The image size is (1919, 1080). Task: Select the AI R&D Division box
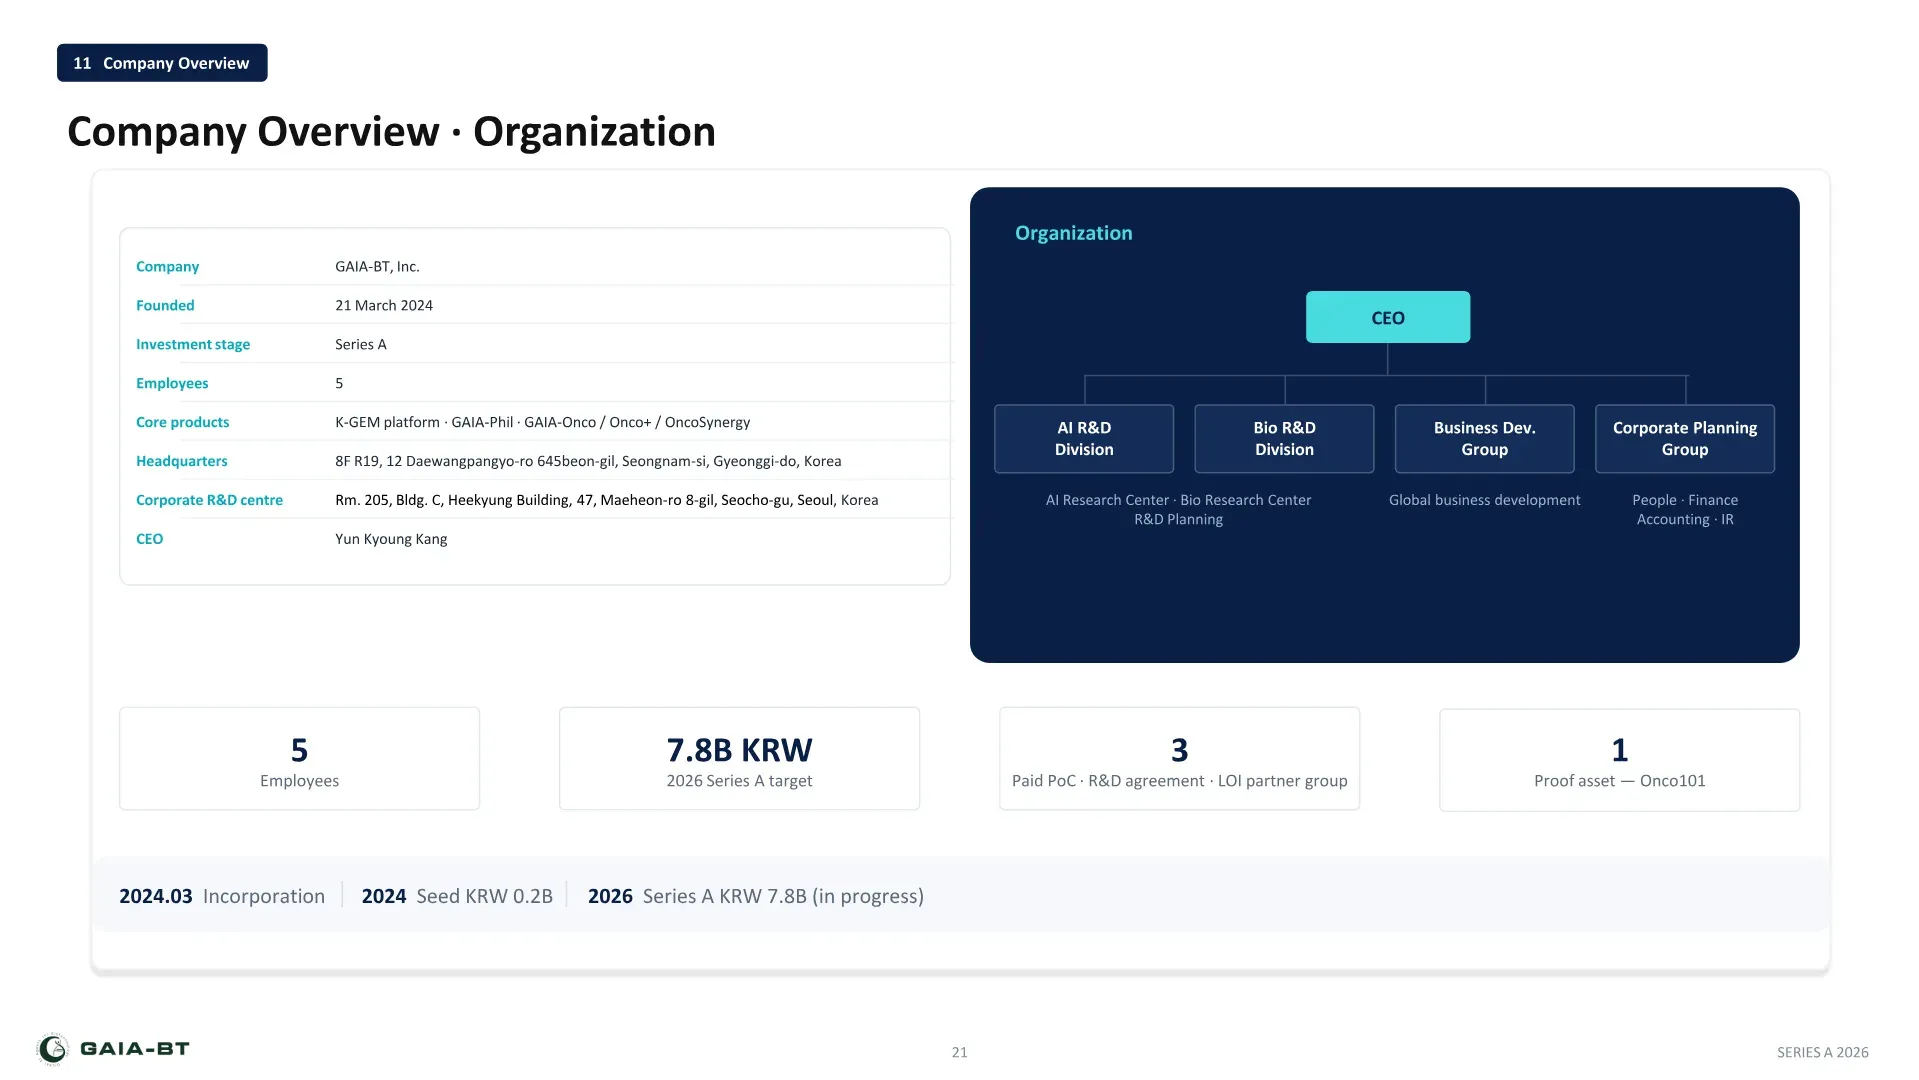click(1084, 438)
